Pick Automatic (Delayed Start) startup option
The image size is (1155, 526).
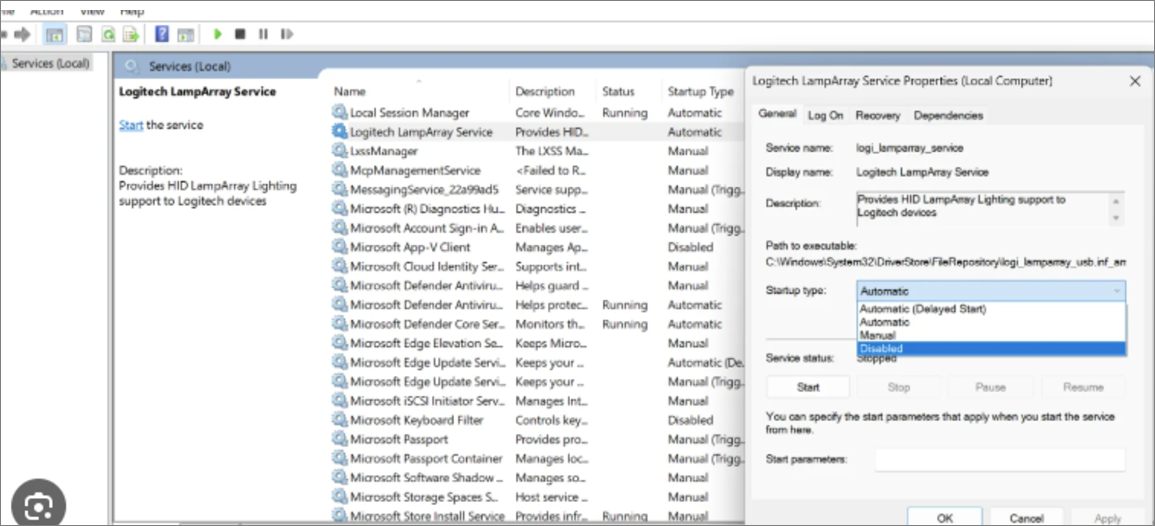[922, 309]
